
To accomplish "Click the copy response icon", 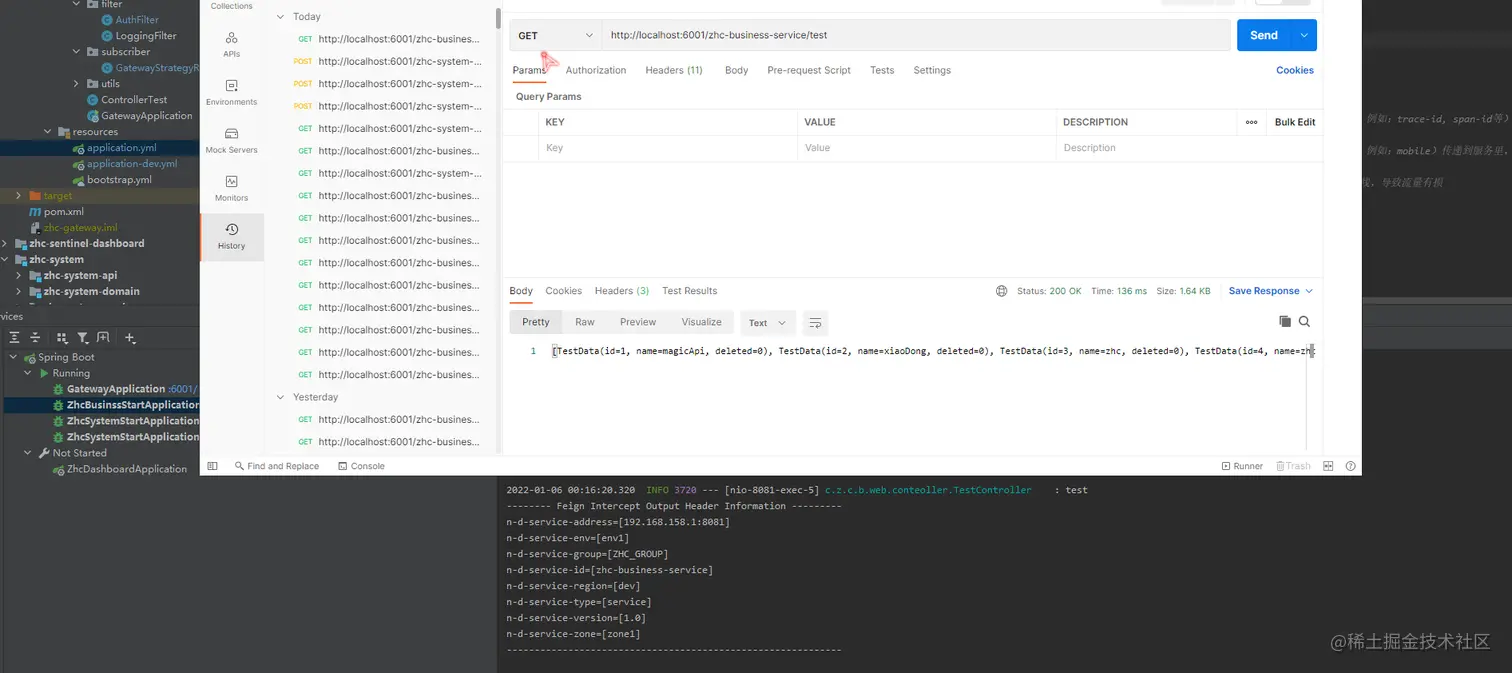I will click(x=1285, y=322).
